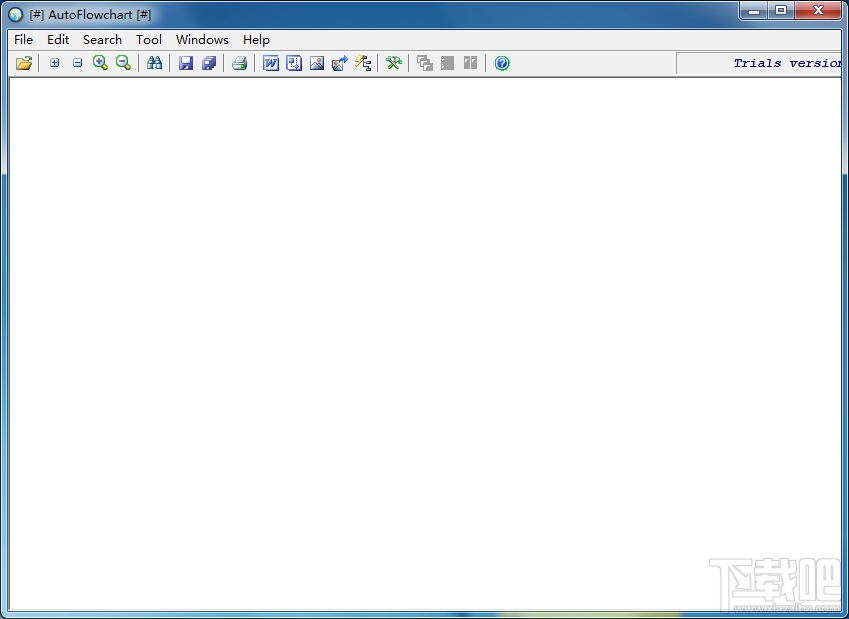Save with the single floppy disk icon
Screen dimensions: 849x619
(x=186, y=63)
